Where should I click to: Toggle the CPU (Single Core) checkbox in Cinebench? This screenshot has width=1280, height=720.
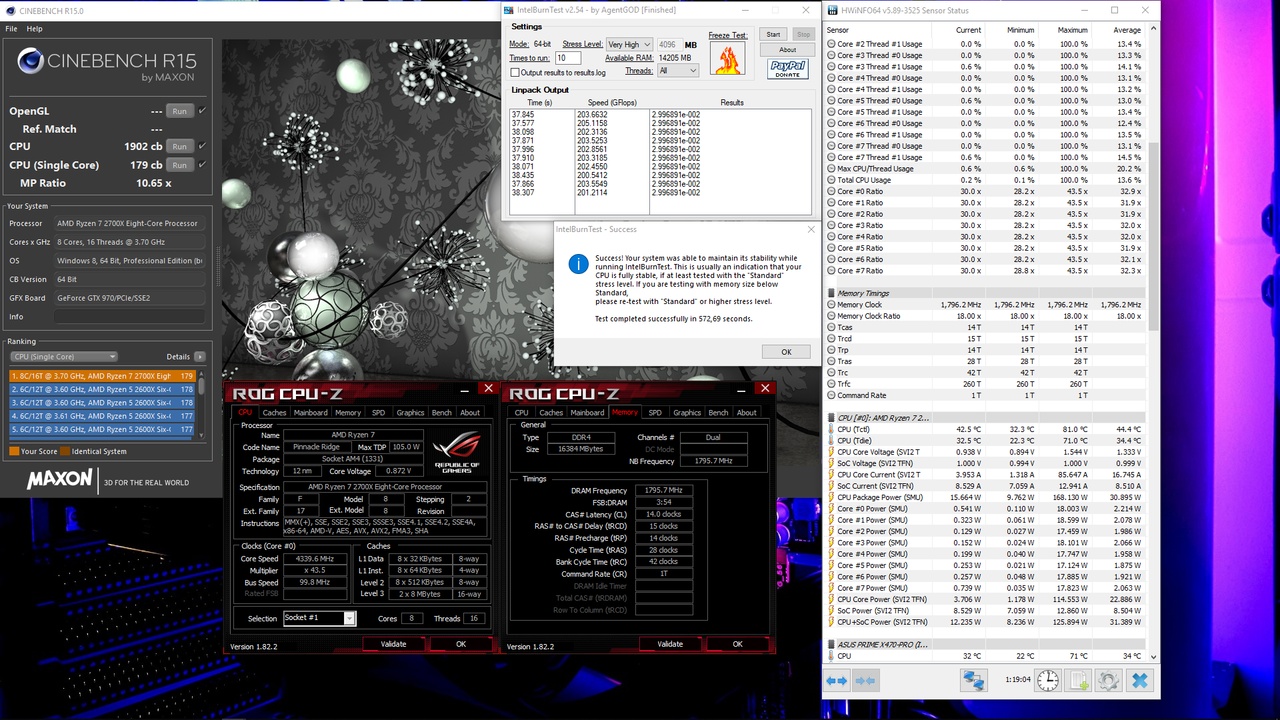coord(202,164)
